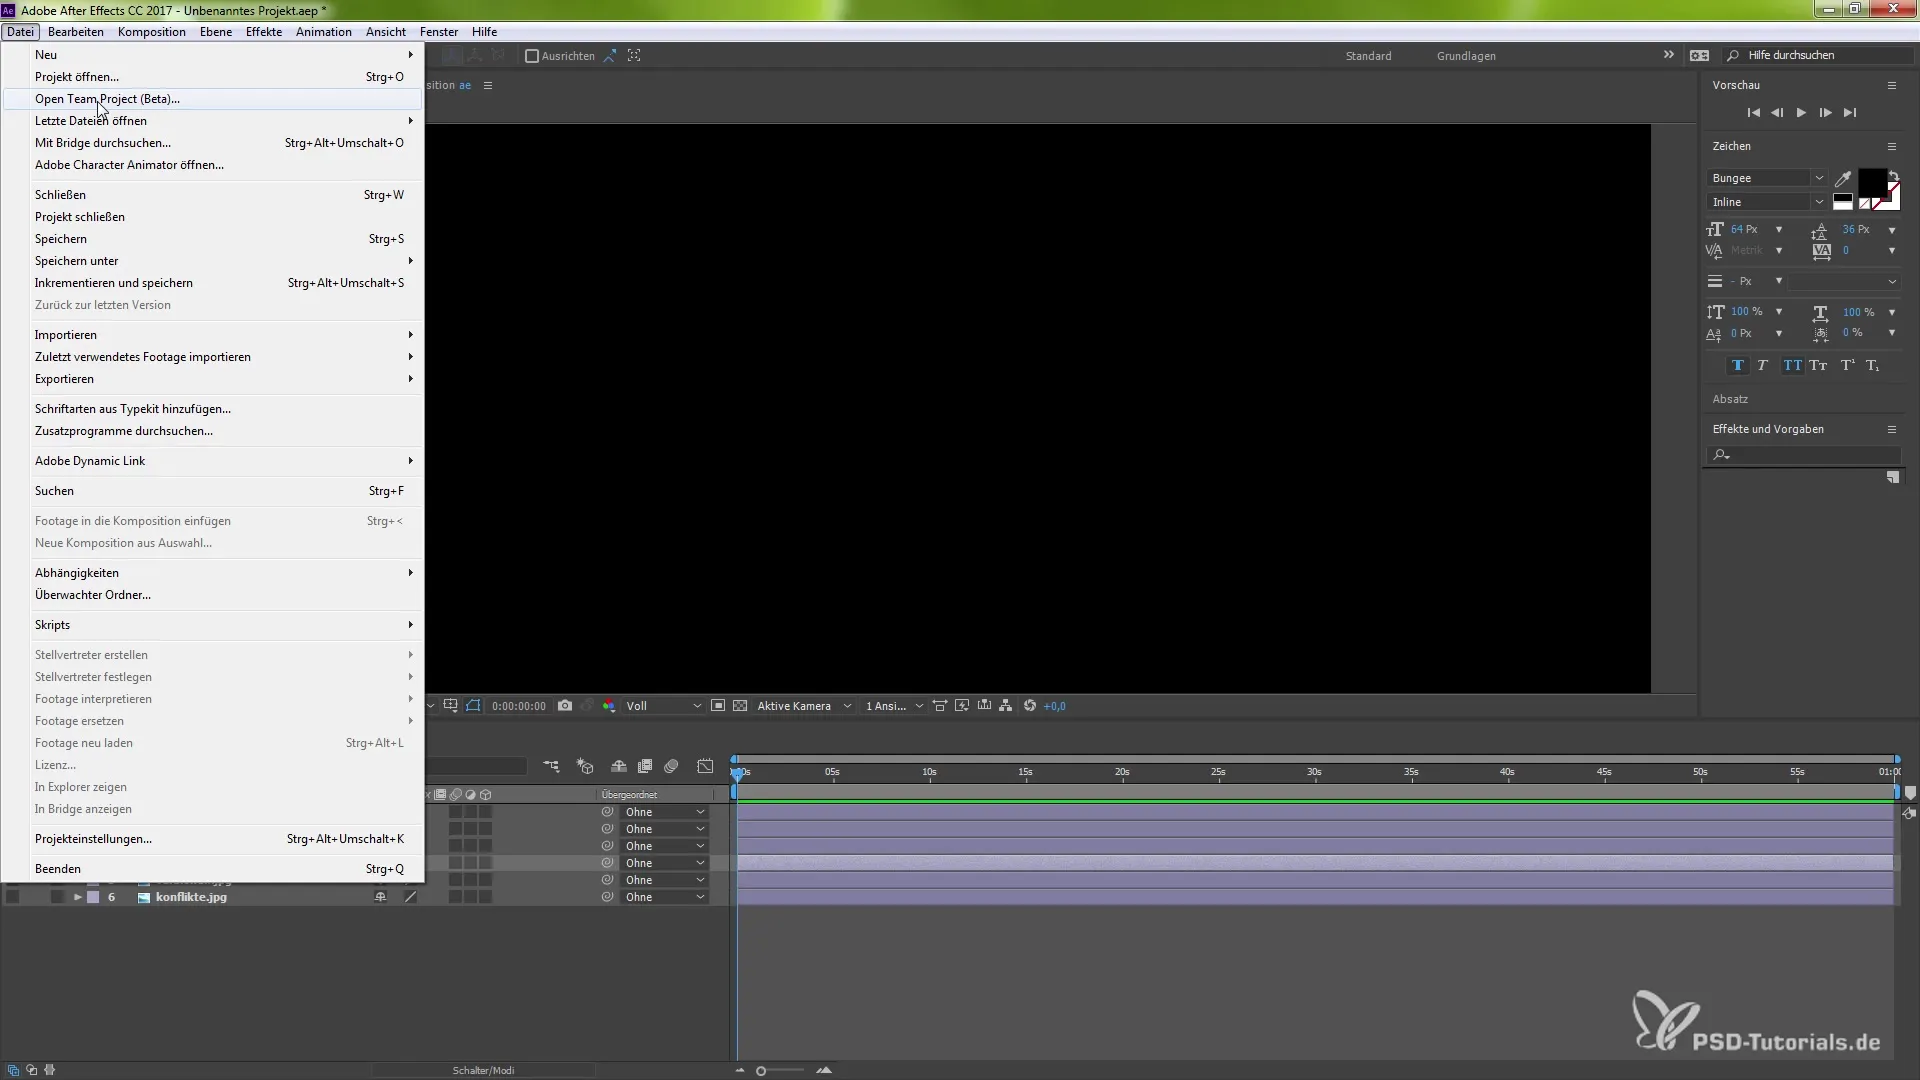Click Schalter/Modi toggle button
Screen dimensions: 1920x1080
[x=484, y=1070]
